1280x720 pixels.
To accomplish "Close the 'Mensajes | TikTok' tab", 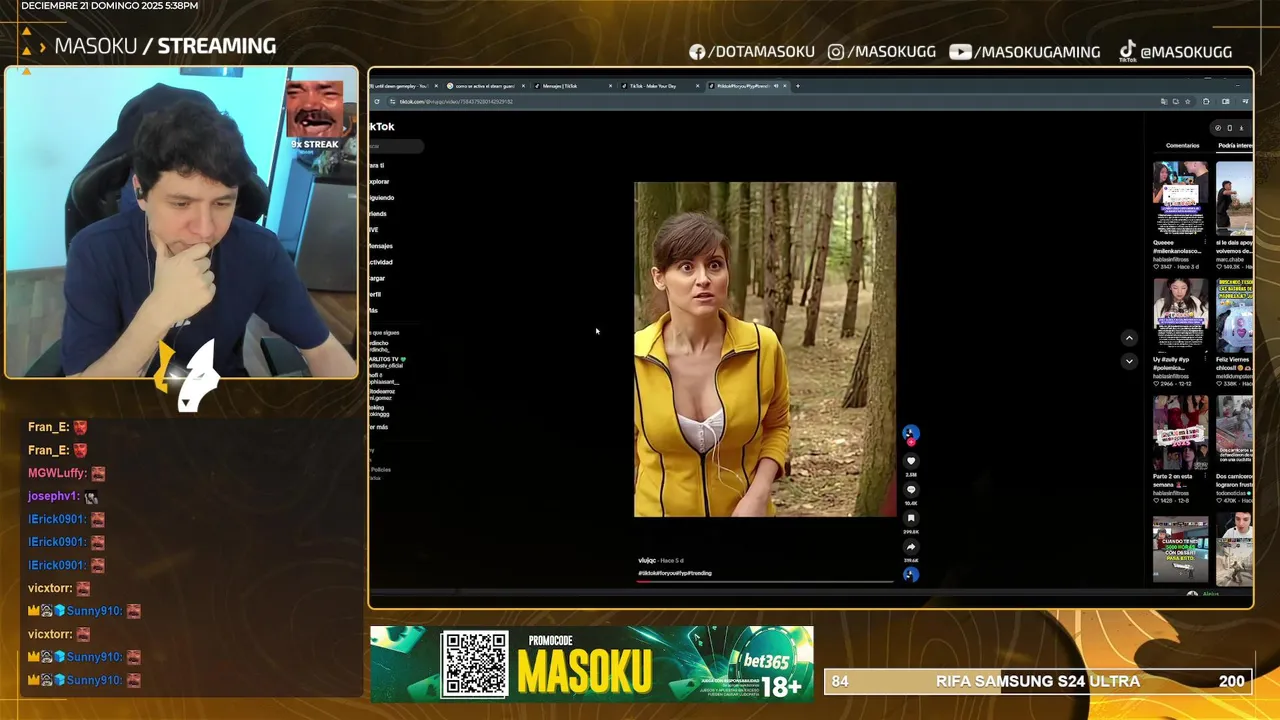I will 610,86.
